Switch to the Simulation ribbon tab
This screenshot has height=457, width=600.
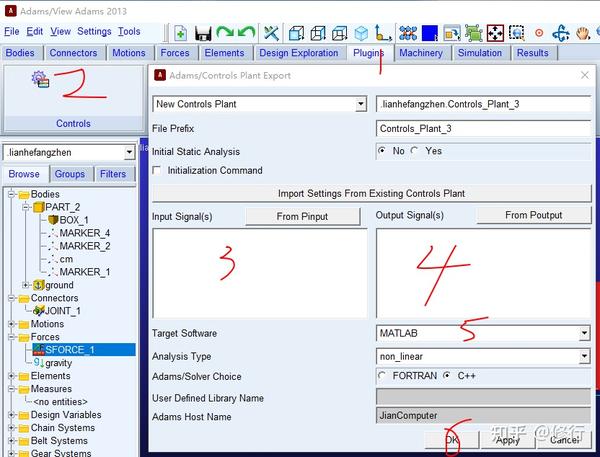point(480,53)
